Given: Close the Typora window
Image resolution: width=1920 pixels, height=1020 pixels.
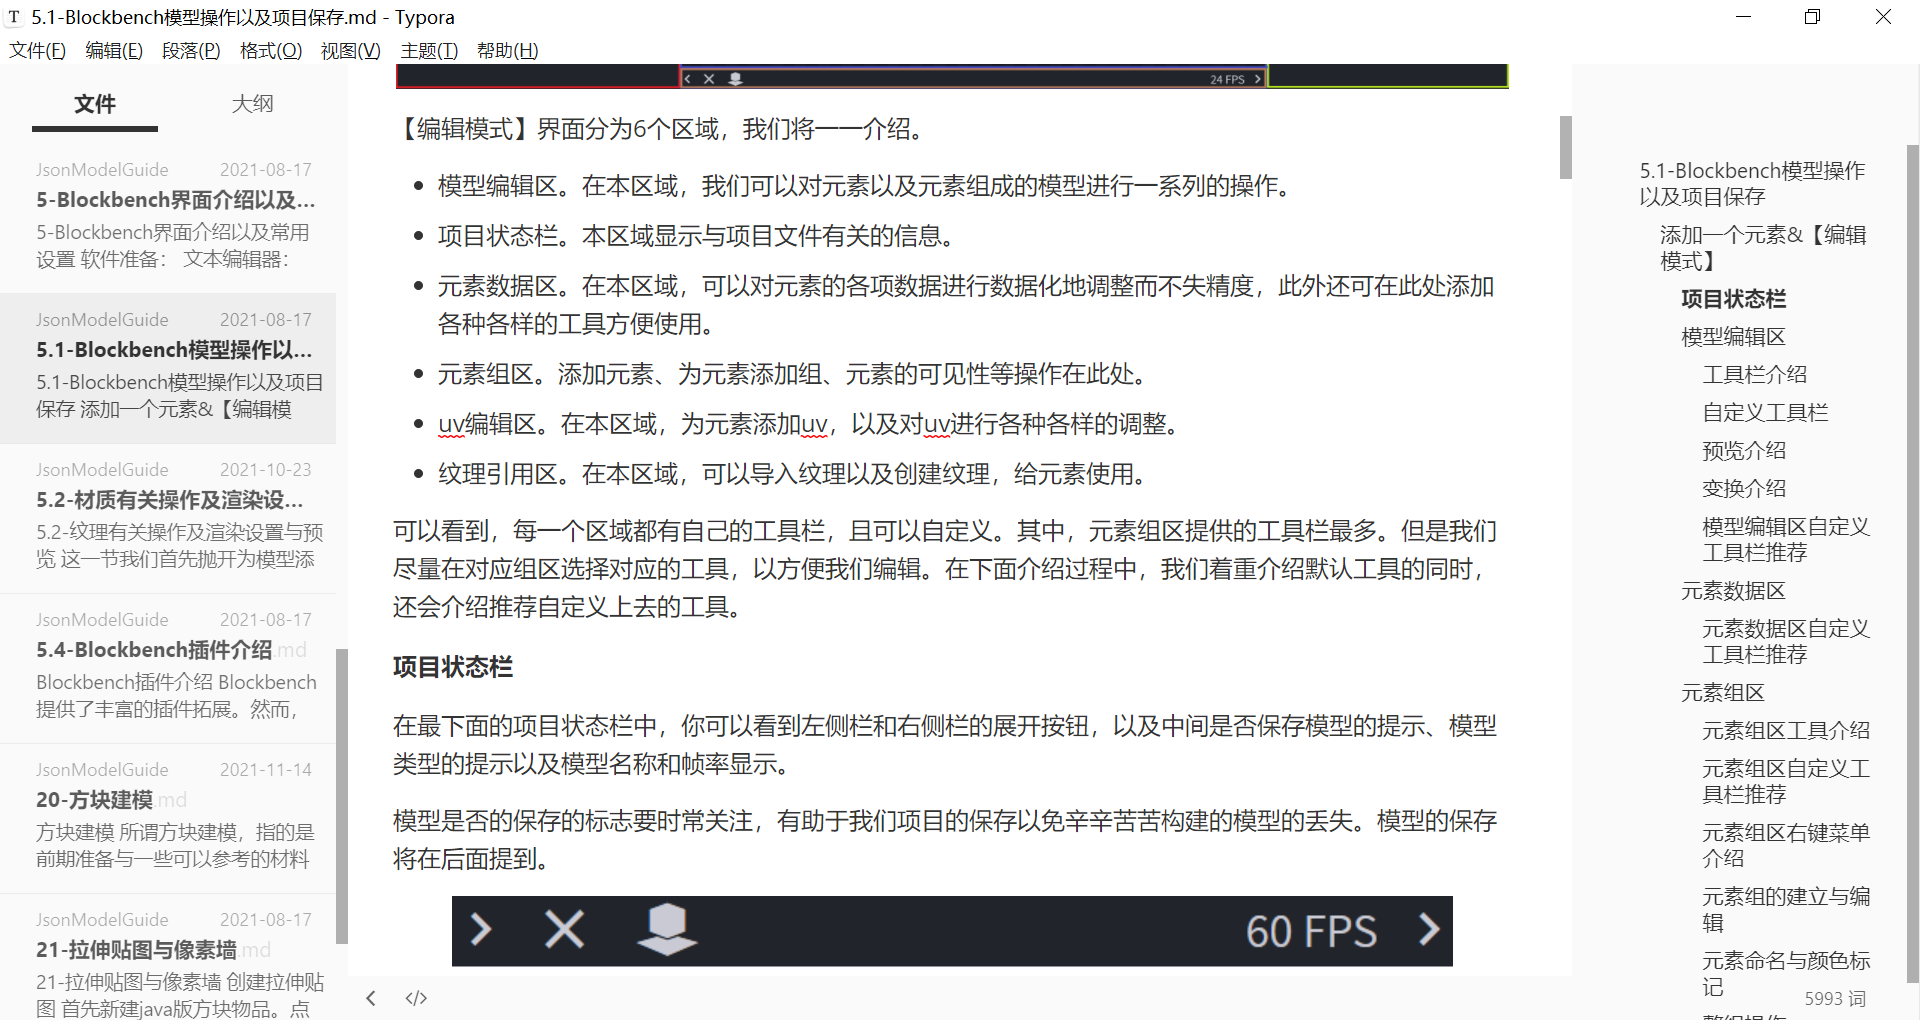Looking at the screenshot, I should pos(1883,17).
